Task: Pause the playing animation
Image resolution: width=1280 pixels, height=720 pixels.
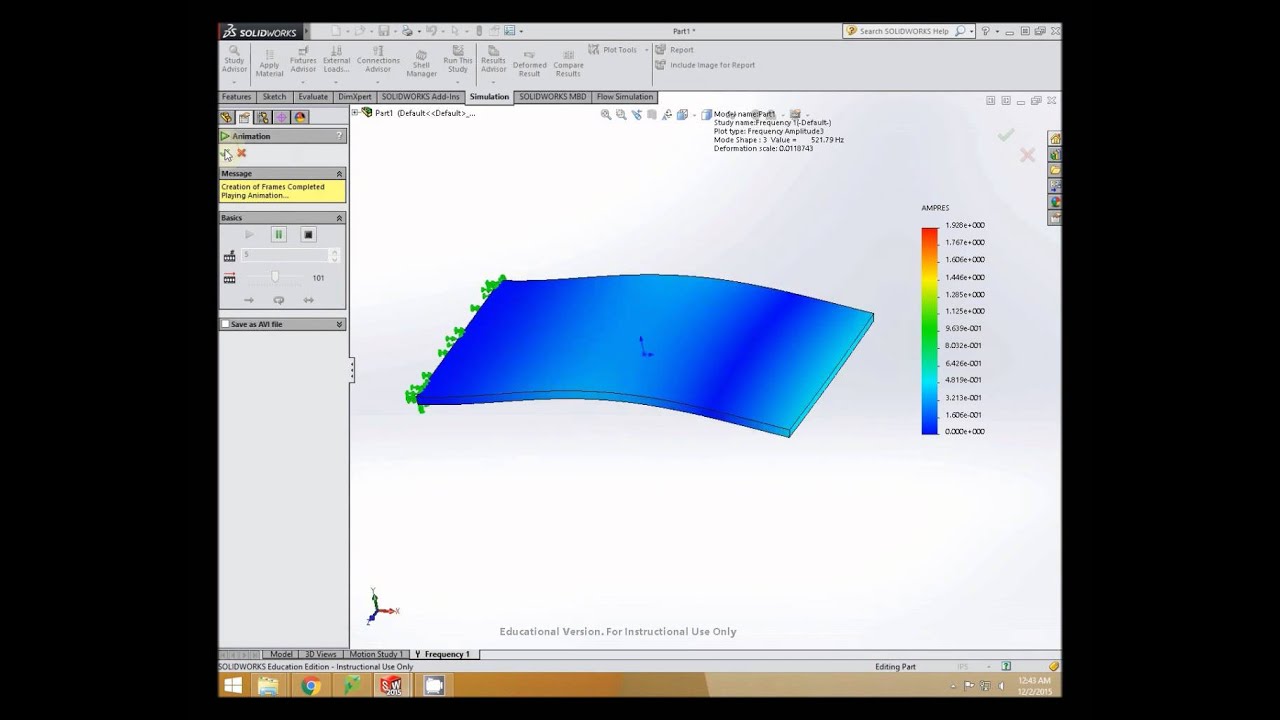Action: coord(279,234)
